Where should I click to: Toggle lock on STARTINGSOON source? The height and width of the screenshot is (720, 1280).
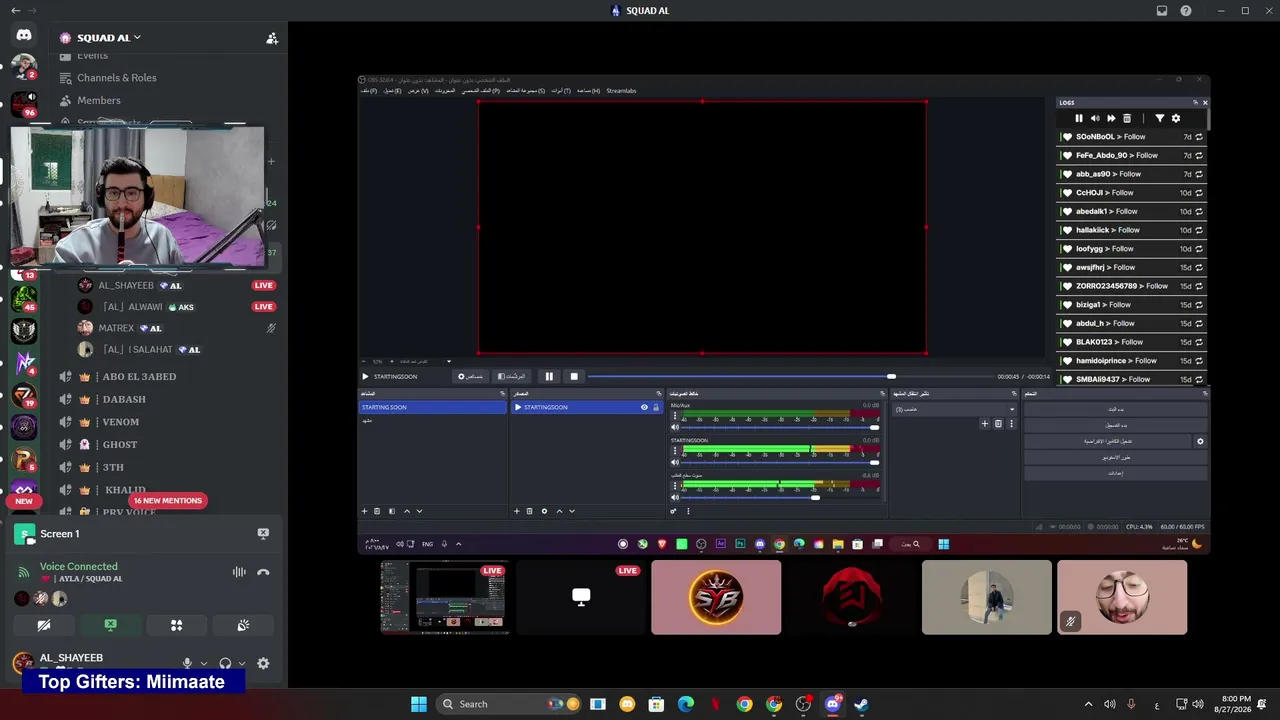coord(656,407)
